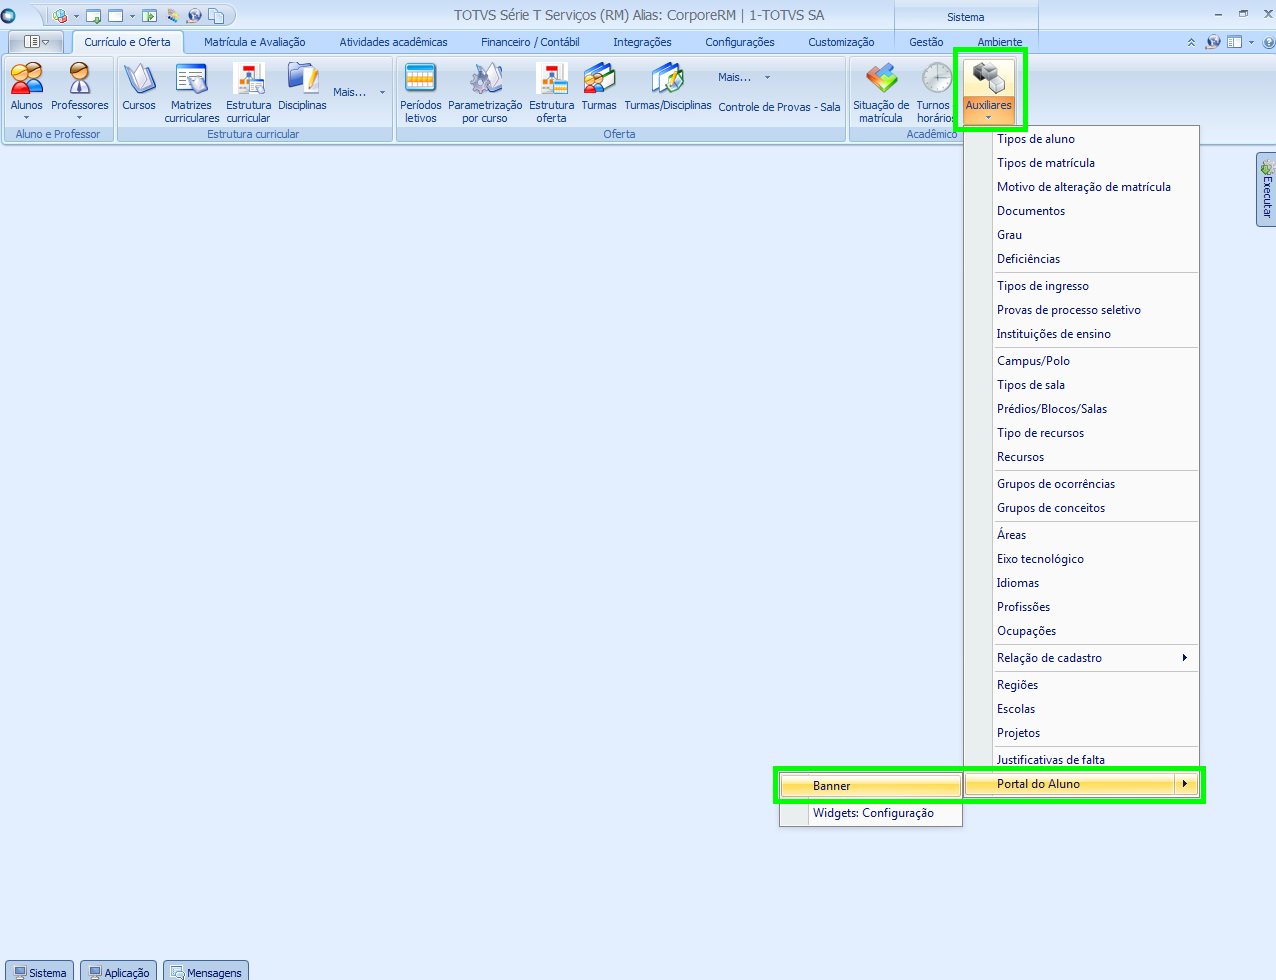Choose Tipos de aluno menu item
The height and width of the screenshot is (980, 1276).
pos(1081,139)
